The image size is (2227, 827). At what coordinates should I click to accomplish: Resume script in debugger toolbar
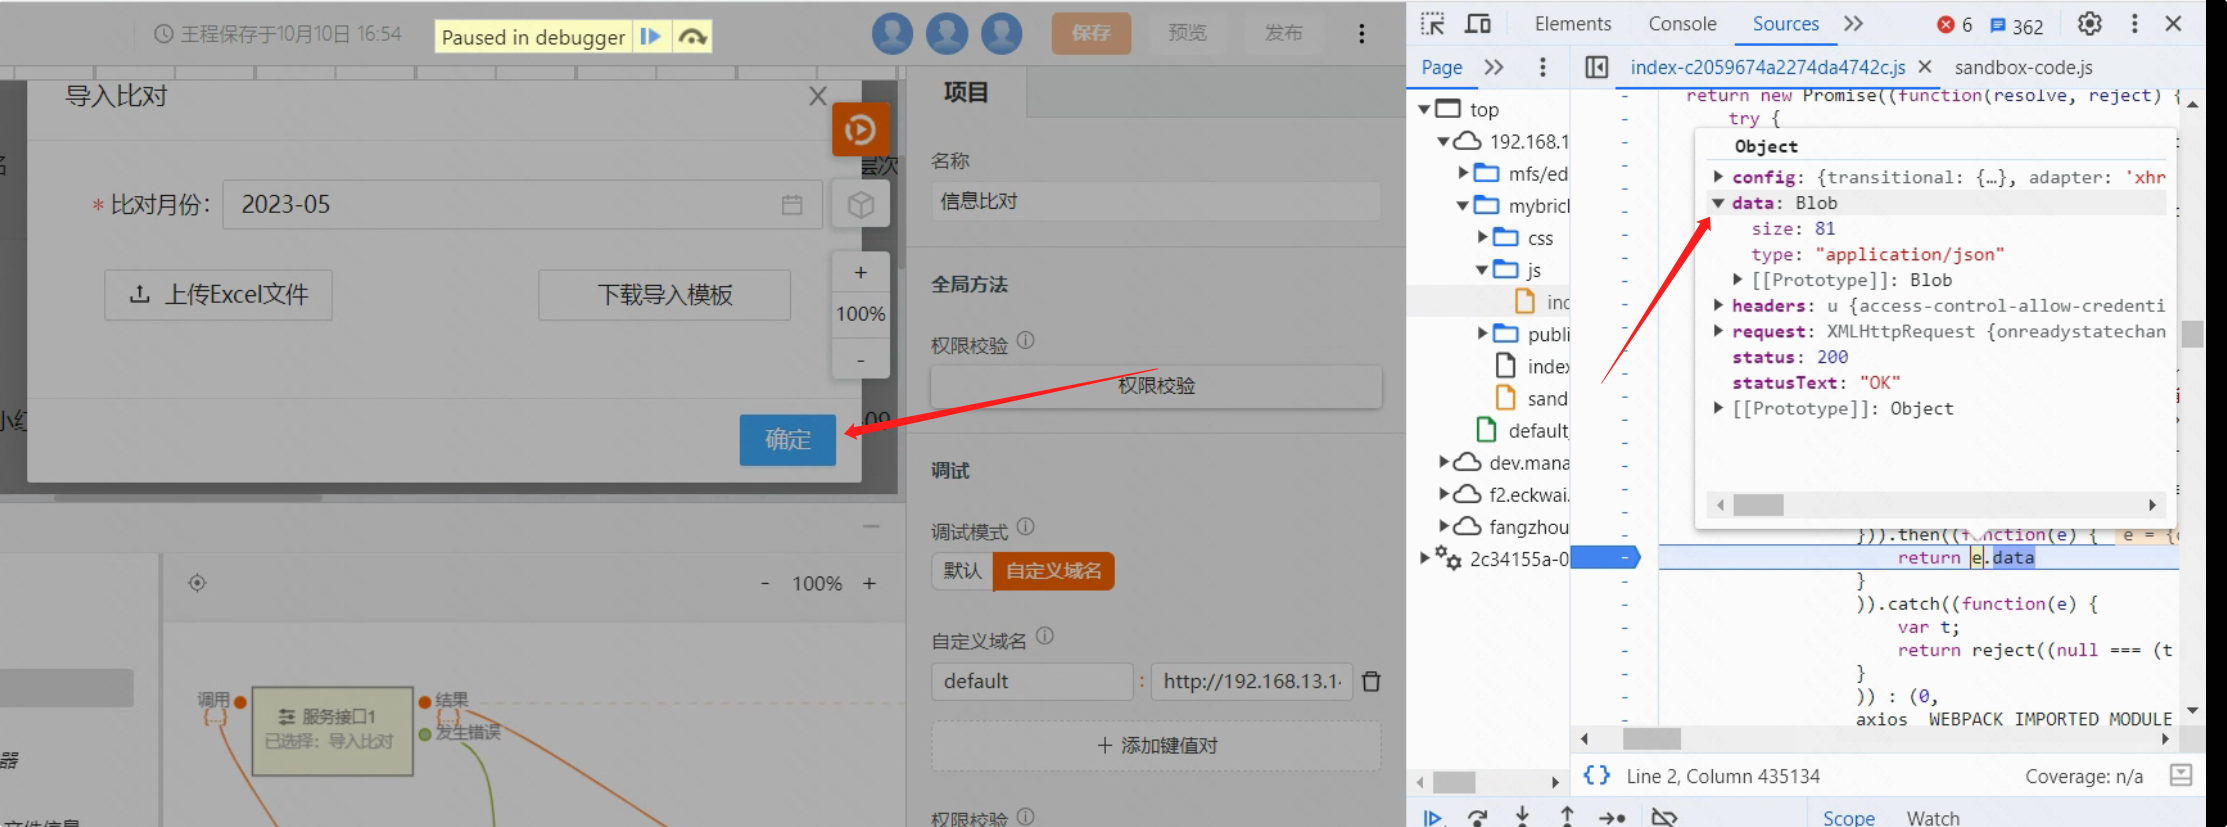pyautogui.click(x=1433, y=817)
